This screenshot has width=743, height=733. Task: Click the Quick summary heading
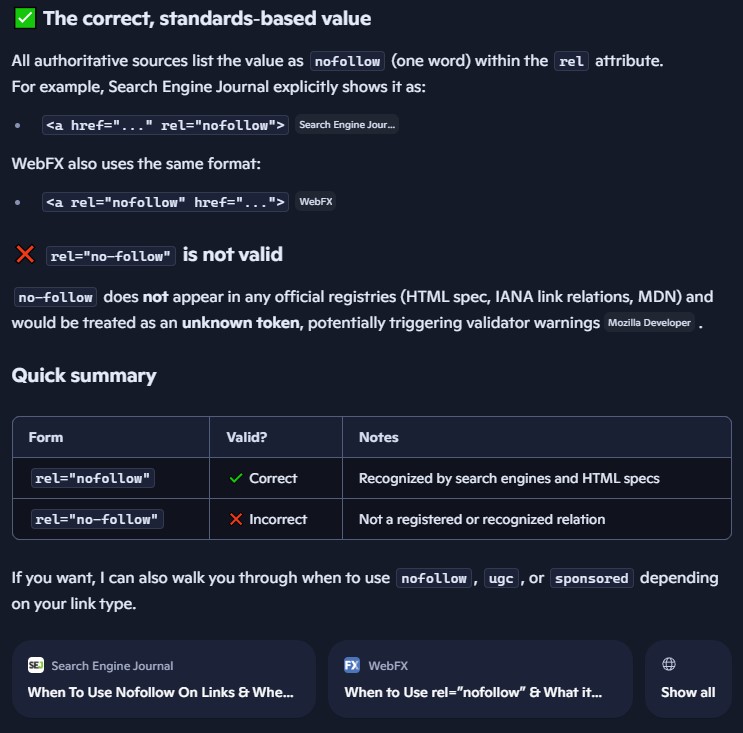click(x=84, y=375)
